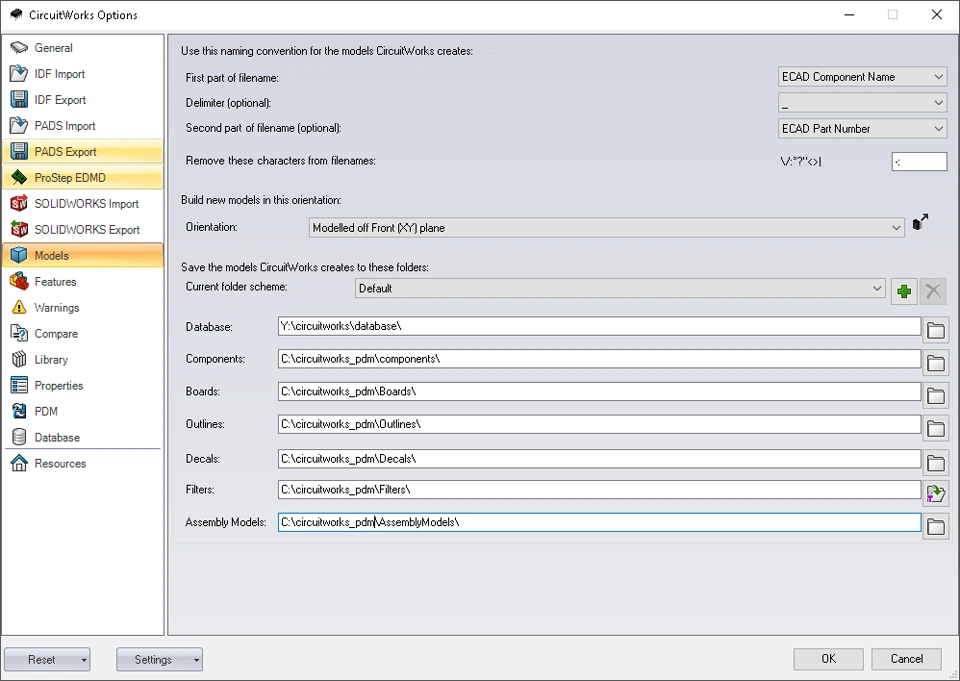
Task: Click the delete folder scheme X icon
Action: (x=933, y=290)
